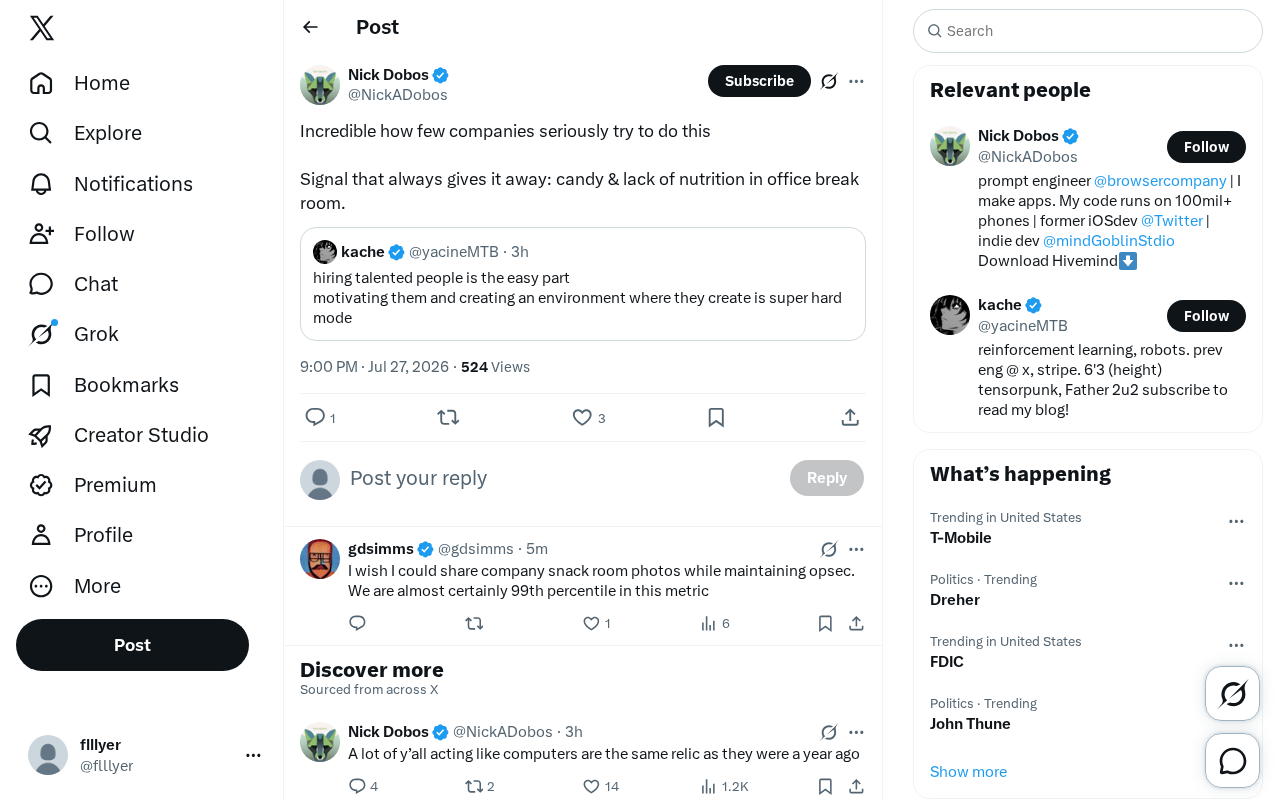View analytics of gdsimms's reply
1280x800 pixels.
[x=715, y=623]
